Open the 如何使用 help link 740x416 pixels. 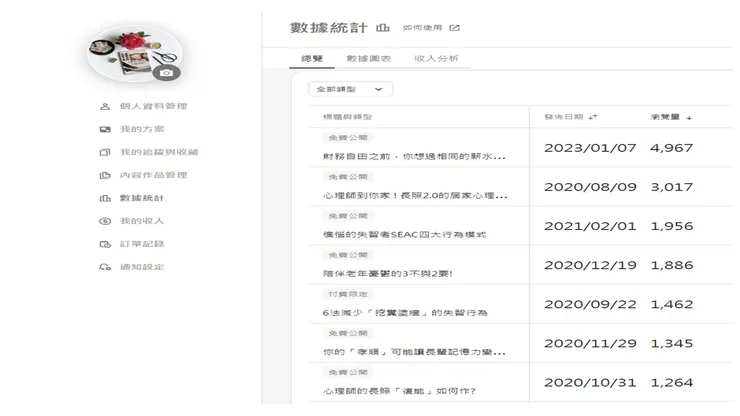pos(422,28)
